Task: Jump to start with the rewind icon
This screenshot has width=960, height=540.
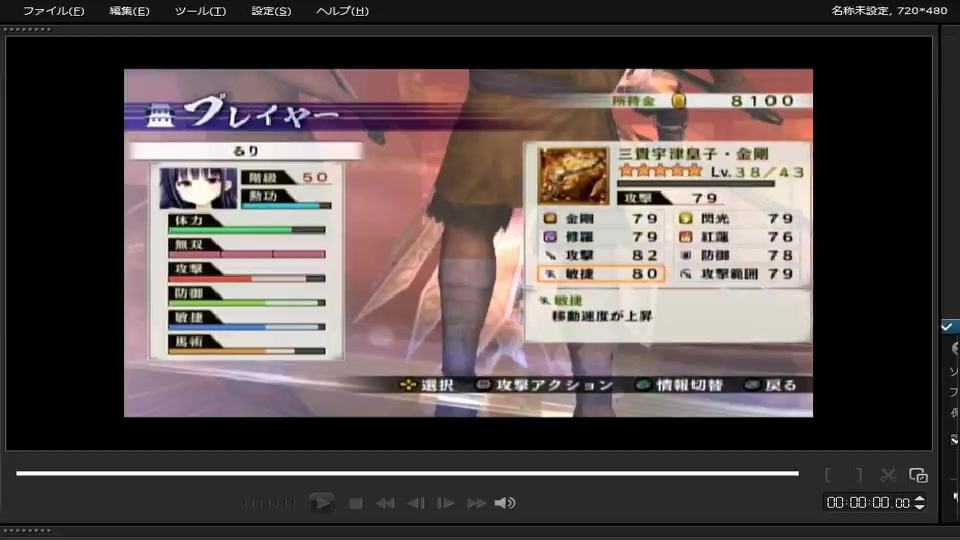Action: 385,503
